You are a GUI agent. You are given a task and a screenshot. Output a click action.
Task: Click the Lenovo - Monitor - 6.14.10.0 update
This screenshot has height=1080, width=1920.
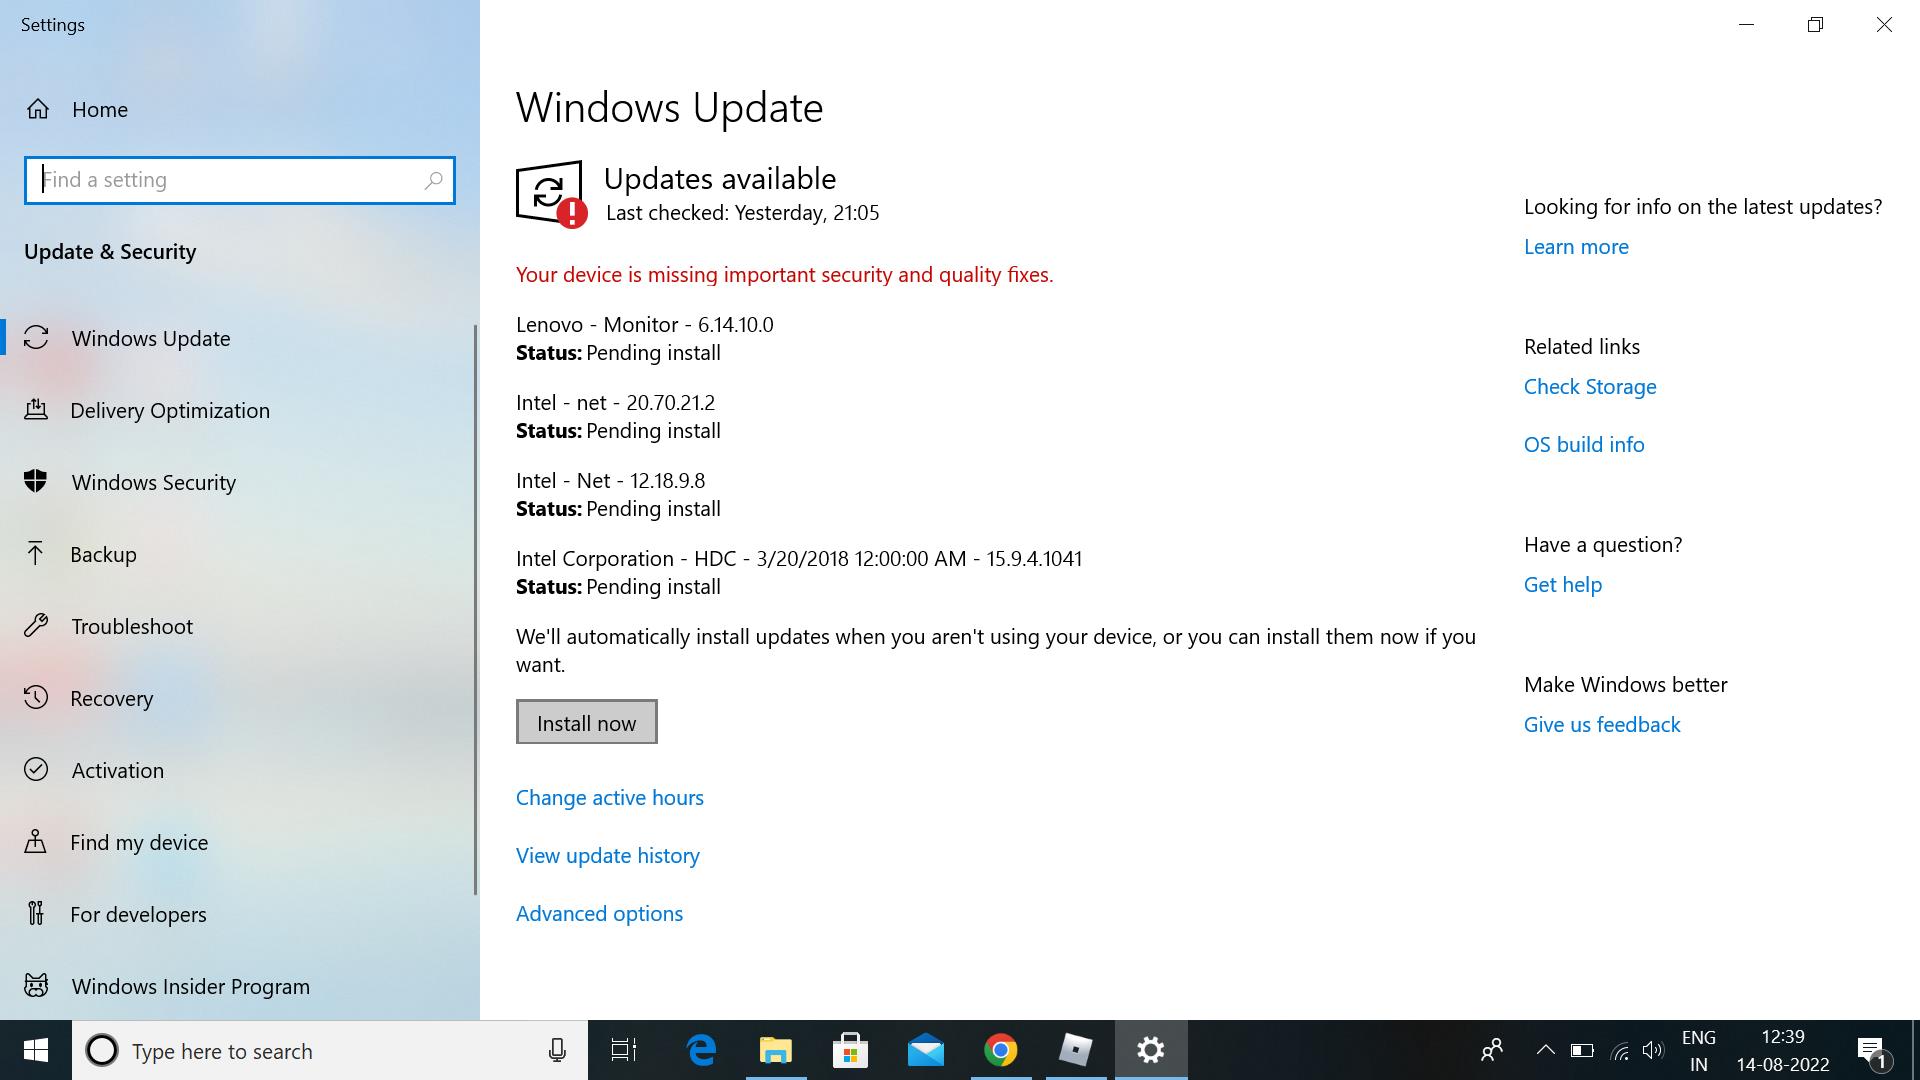point(645,325)
